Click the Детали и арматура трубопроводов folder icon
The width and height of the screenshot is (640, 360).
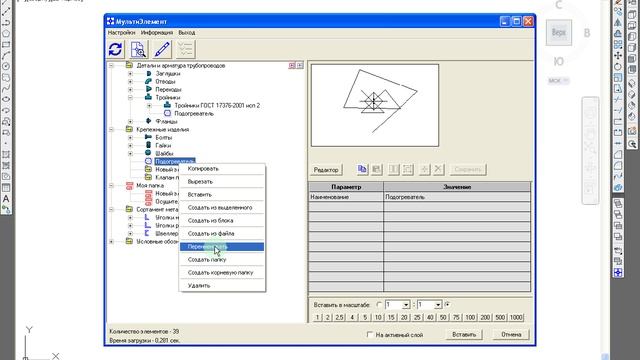tap(129, 65)
